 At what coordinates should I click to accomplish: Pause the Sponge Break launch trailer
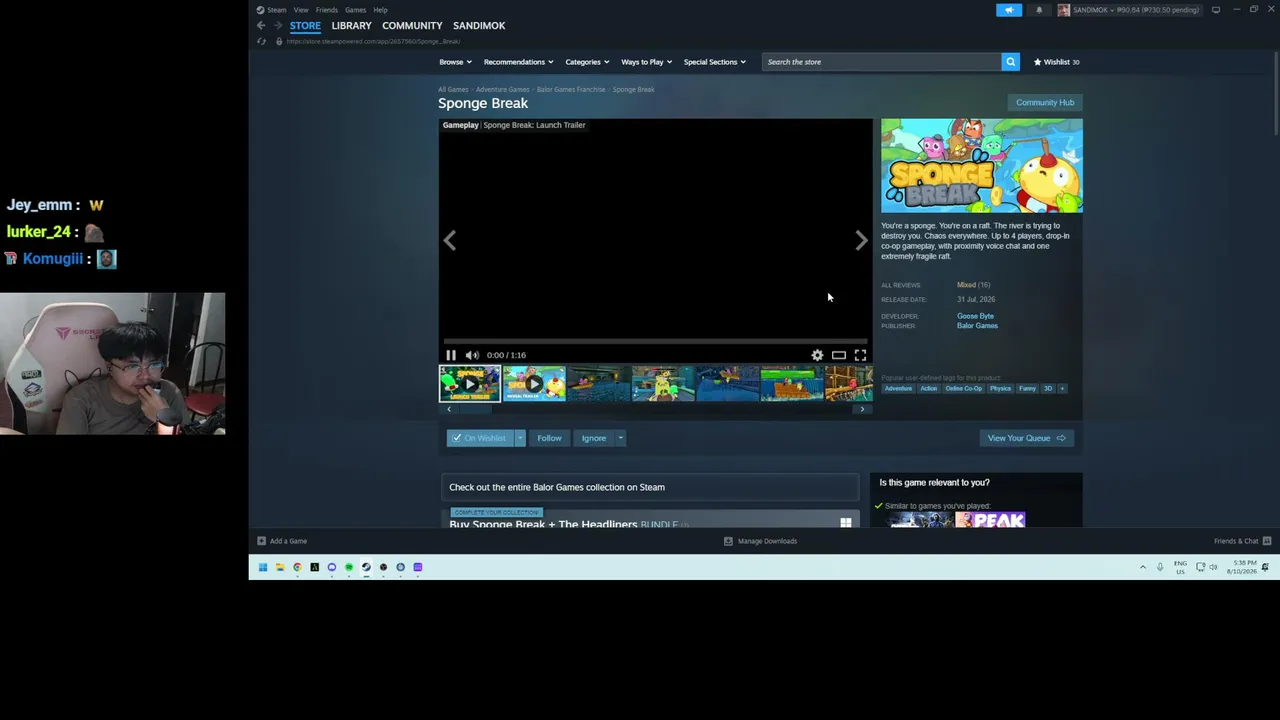click(x=451, y=355)
